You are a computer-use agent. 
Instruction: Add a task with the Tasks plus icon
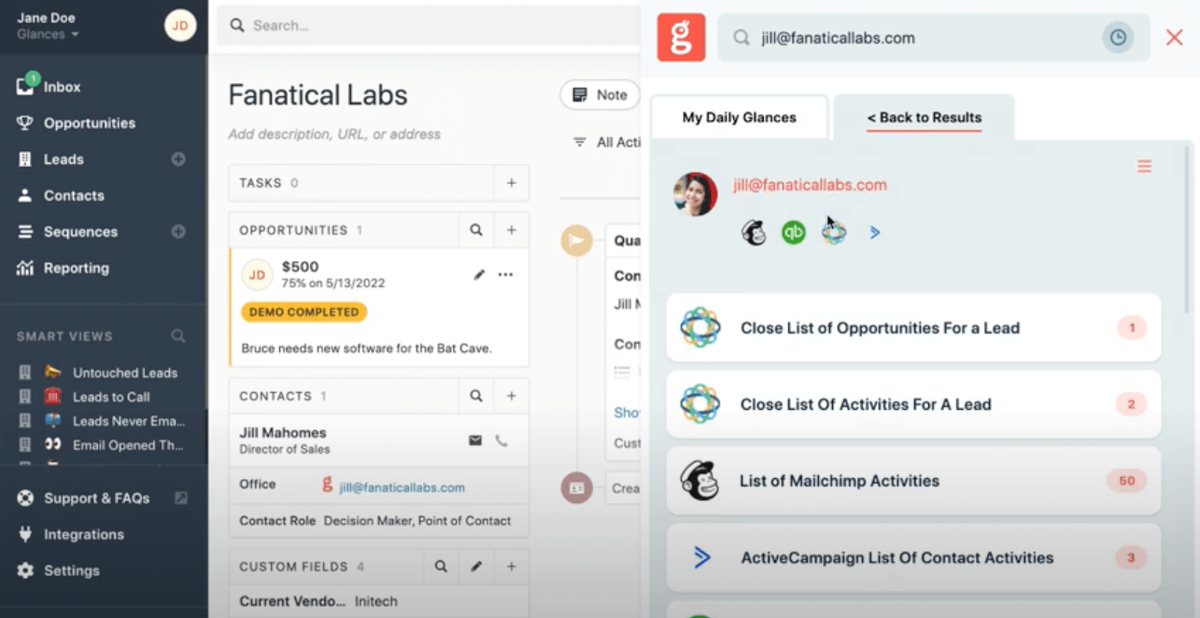point(511,183)
